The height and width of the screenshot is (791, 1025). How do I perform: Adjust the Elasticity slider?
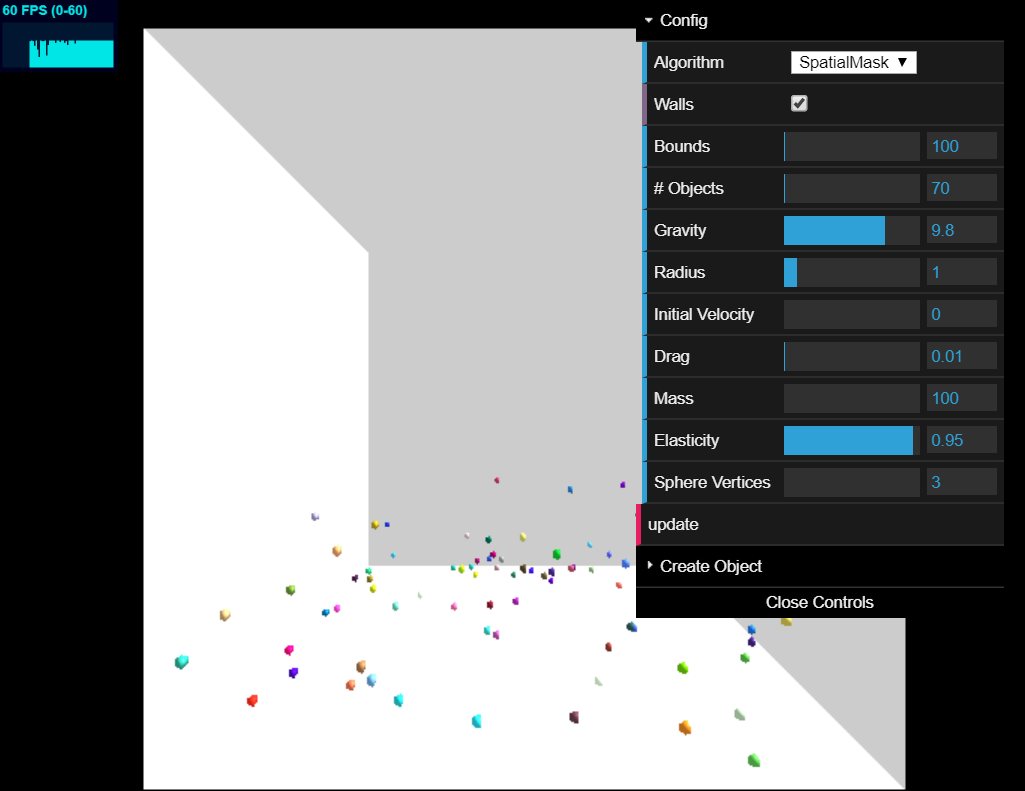coord(849,440)
